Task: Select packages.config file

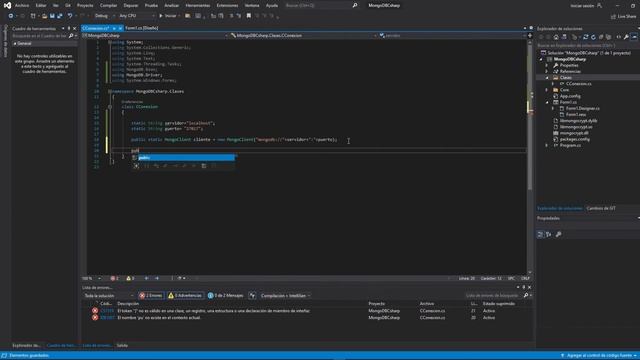Action: [x=575, y=139]
